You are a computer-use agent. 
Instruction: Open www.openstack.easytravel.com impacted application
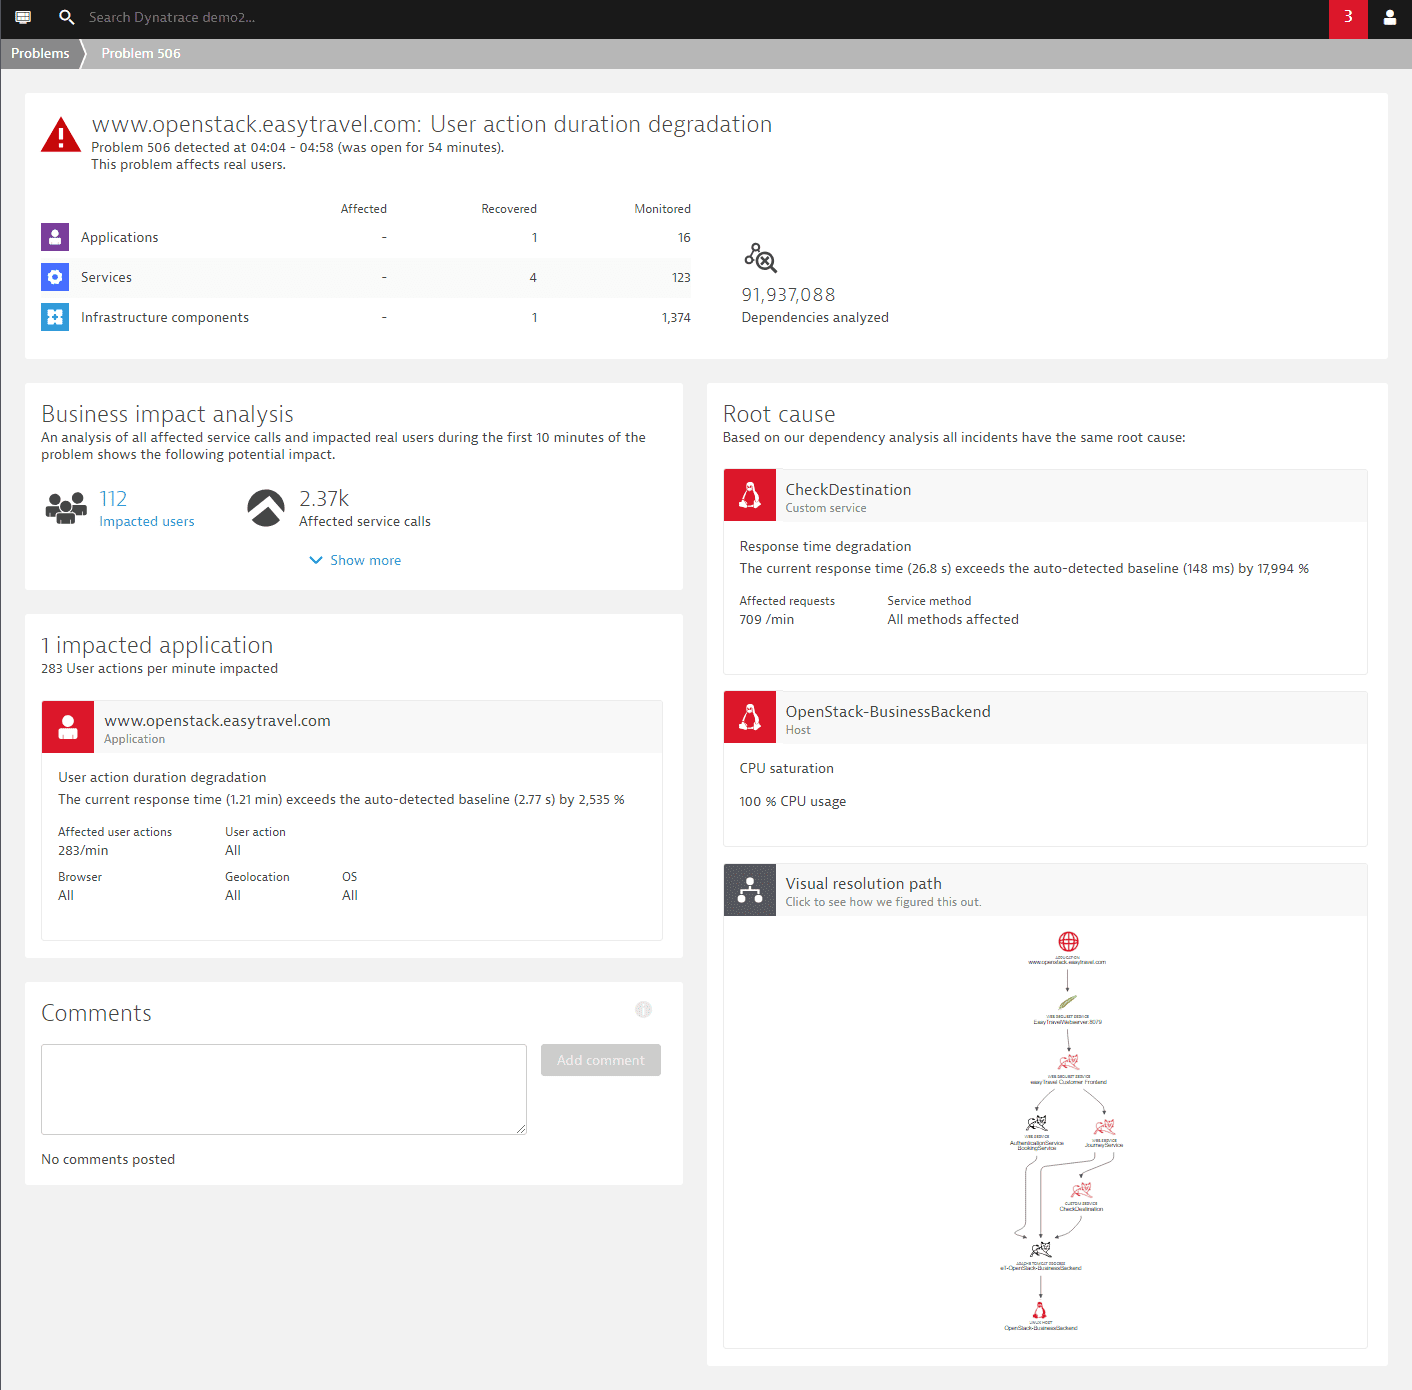tap(217, 720)
